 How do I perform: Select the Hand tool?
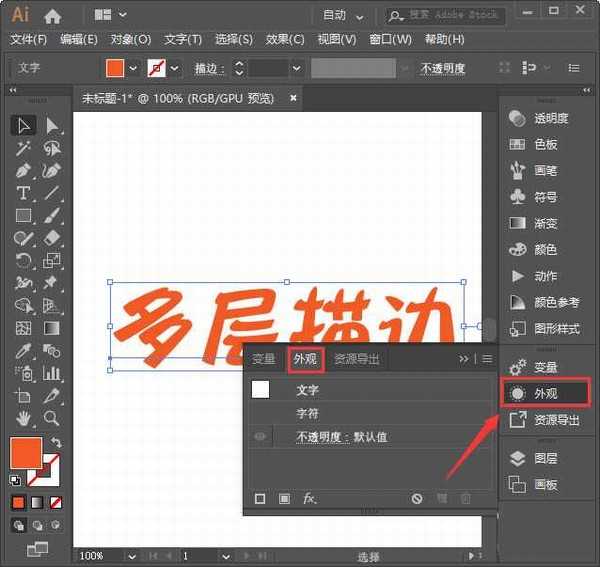tap(23, 419)
